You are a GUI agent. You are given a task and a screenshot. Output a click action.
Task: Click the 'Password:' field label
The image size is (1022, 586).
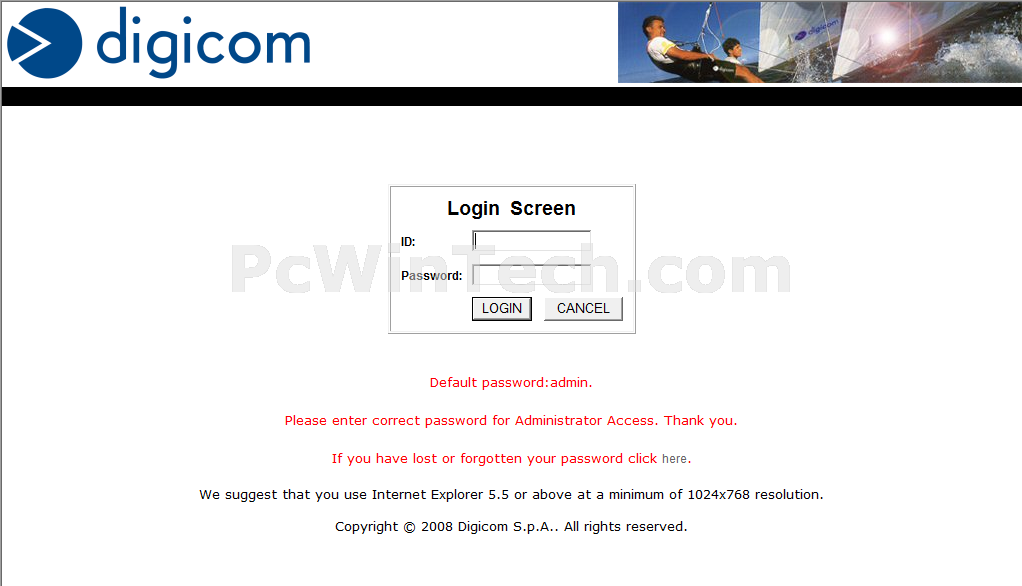coord(431,276)
